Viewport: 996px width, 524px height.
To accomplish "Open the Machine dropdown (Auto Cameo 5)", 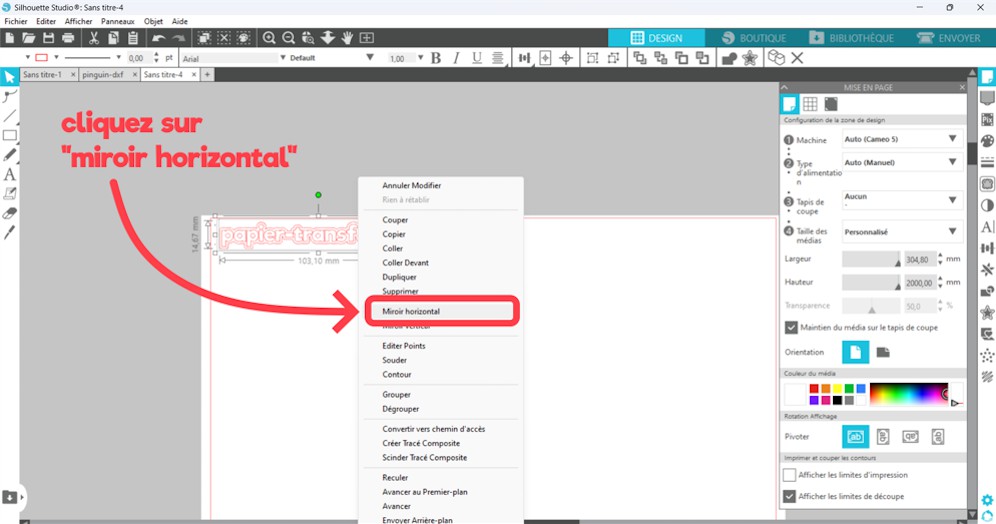I will point(902,139).
